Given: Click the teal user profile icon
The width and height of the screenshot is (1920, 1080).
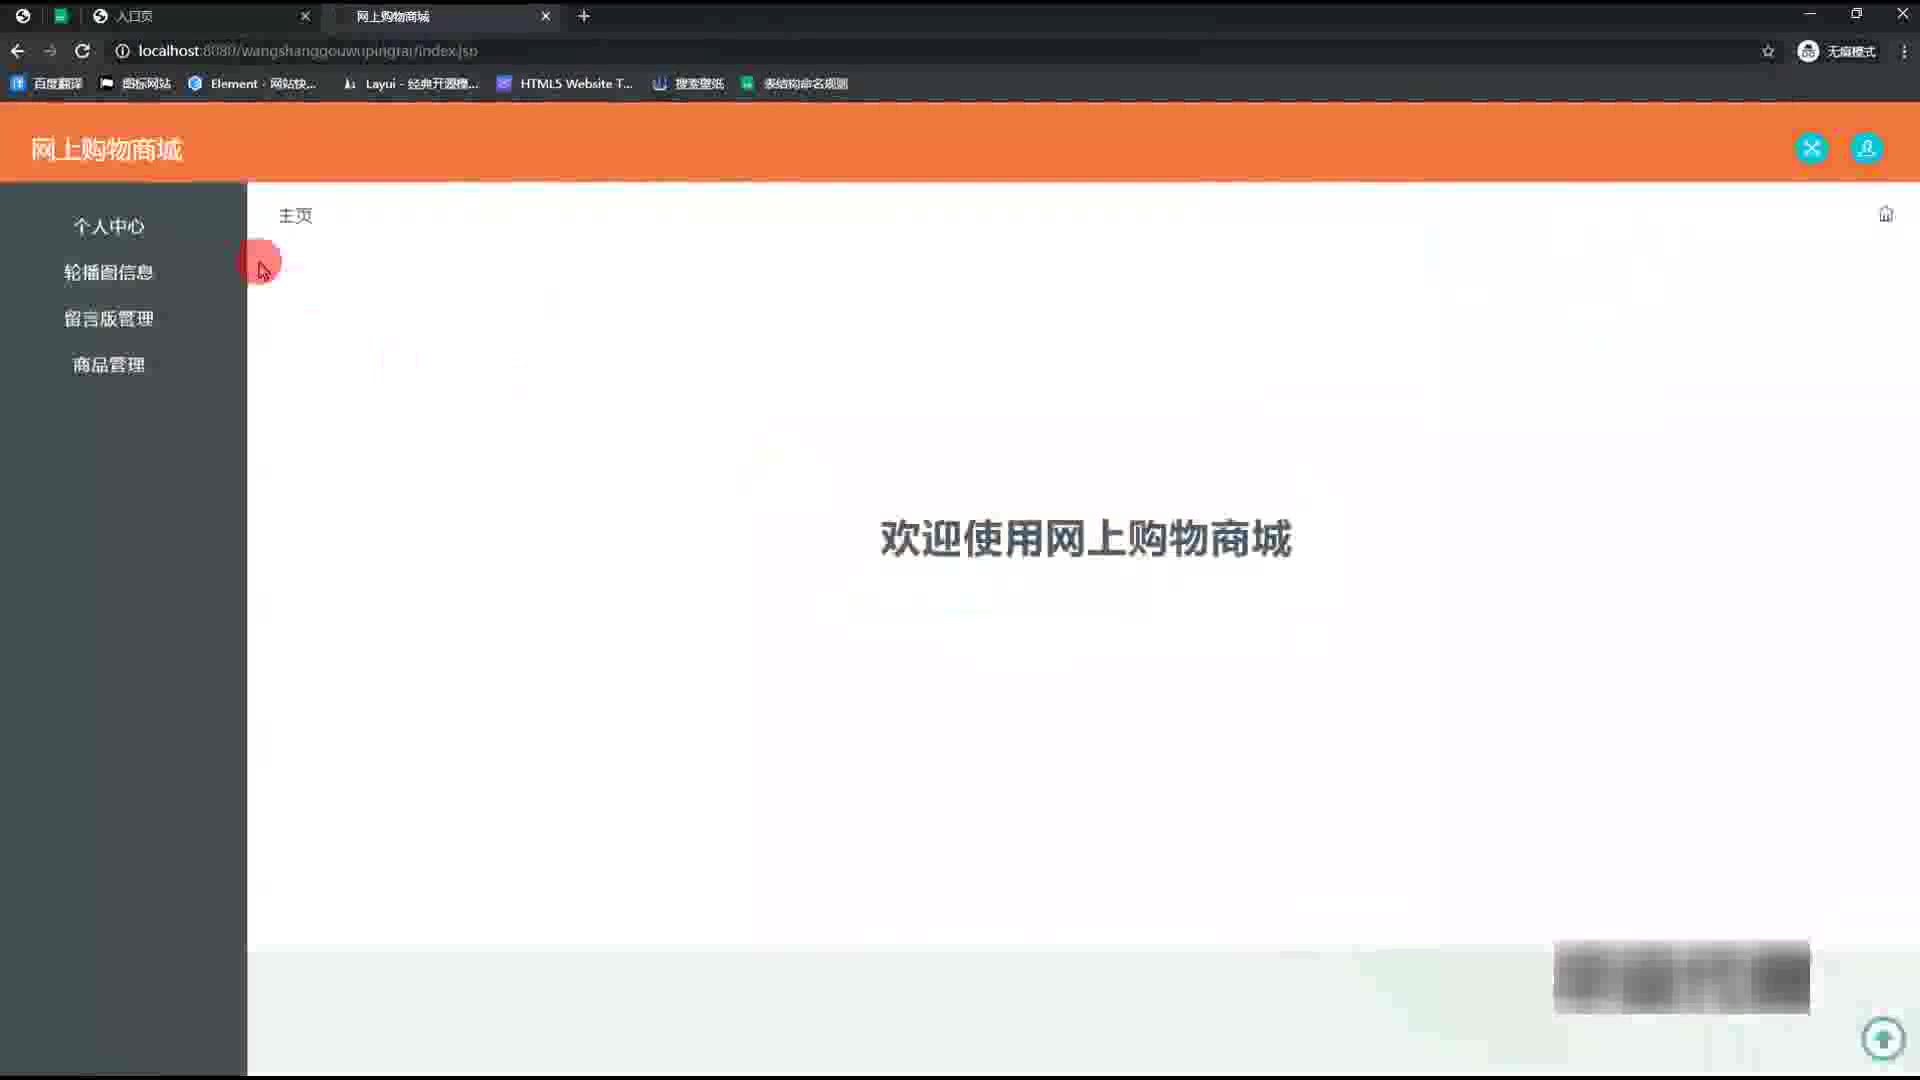Looking at the screenshot, I should point(1866,148).
